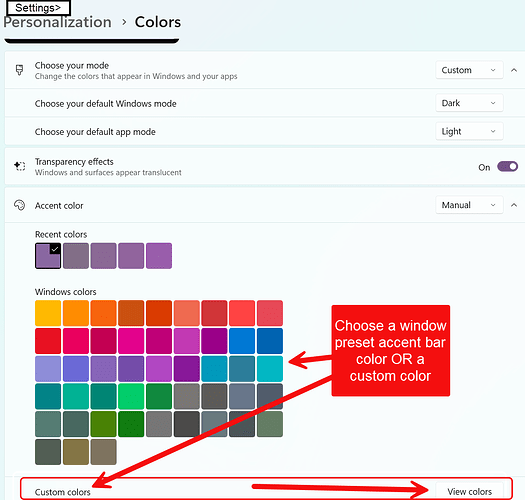Click the Choose your default app mode label

pyautogui.click(x=95, y=132)
